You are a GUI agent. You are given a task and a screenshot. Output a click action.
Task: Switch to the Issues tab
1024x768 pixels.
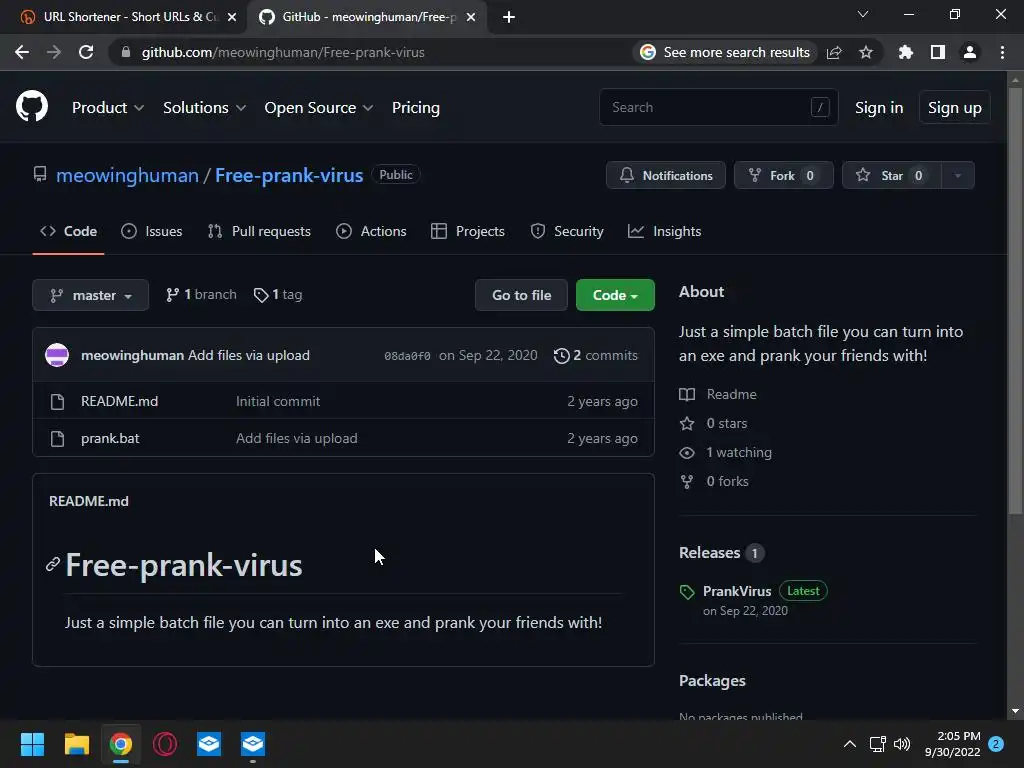tap(152, 231)
